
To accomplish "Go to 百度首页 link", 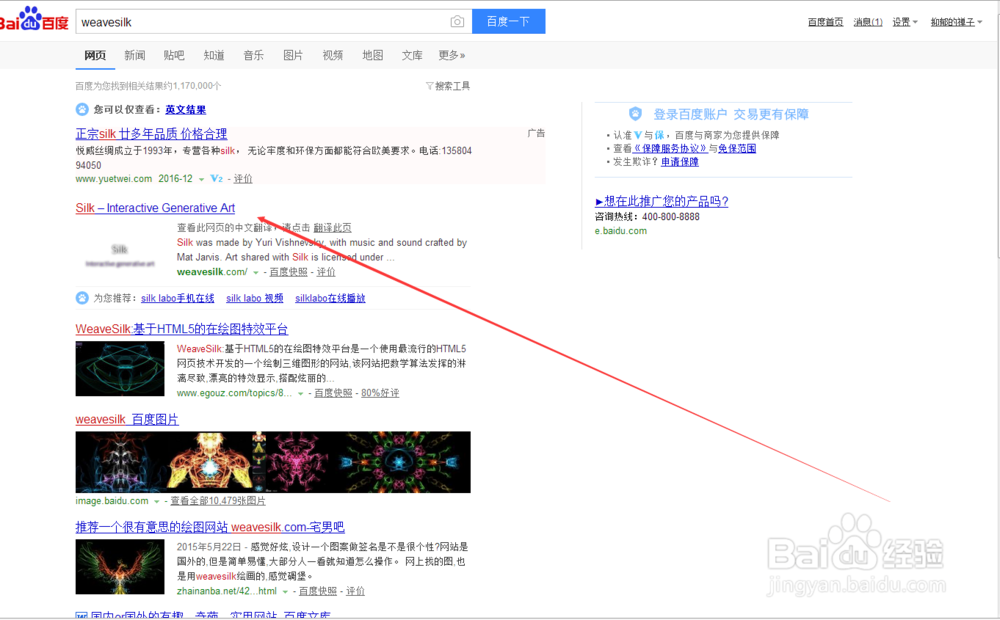I will (x=825, y=22).
